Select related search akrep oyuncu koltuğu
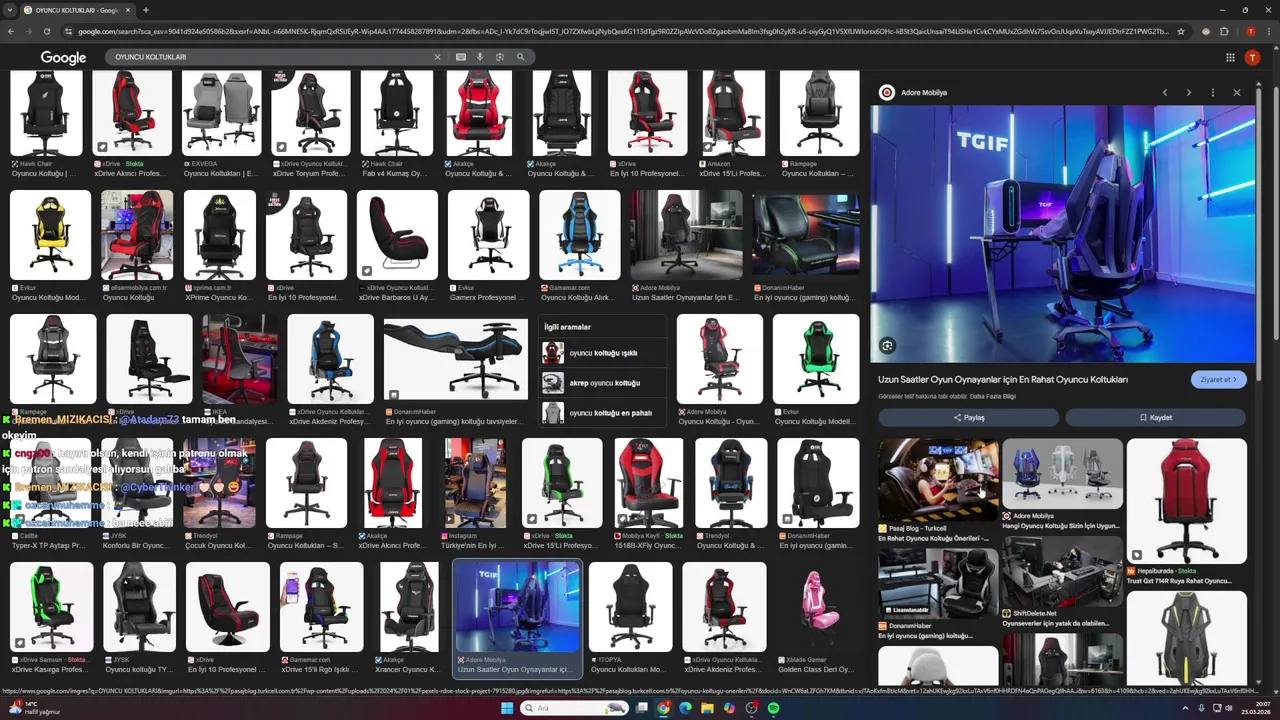 pos(603,383)
